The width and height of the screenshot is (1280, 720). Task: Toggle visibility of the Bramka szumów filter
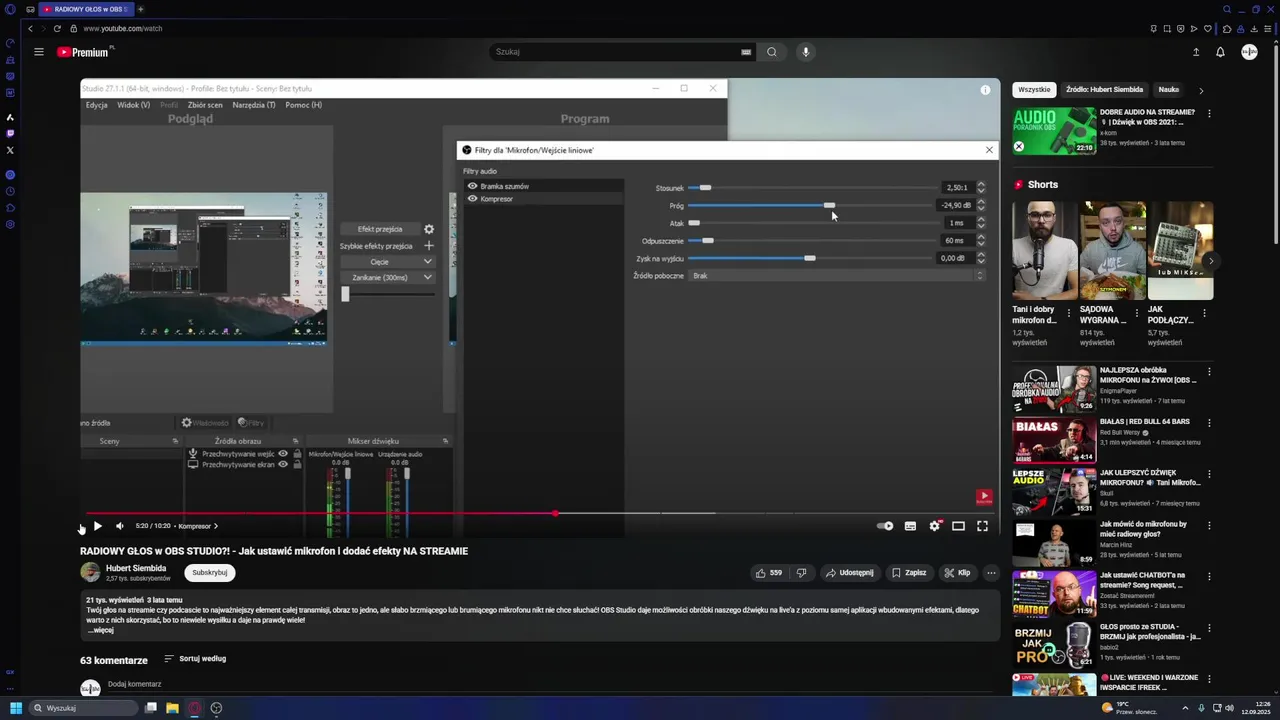[472, 186]
